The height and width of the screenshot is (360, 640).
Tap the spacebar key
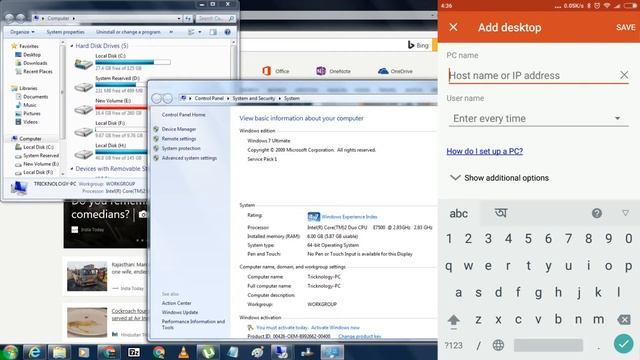pyautogui.click(x=548, y=345)
